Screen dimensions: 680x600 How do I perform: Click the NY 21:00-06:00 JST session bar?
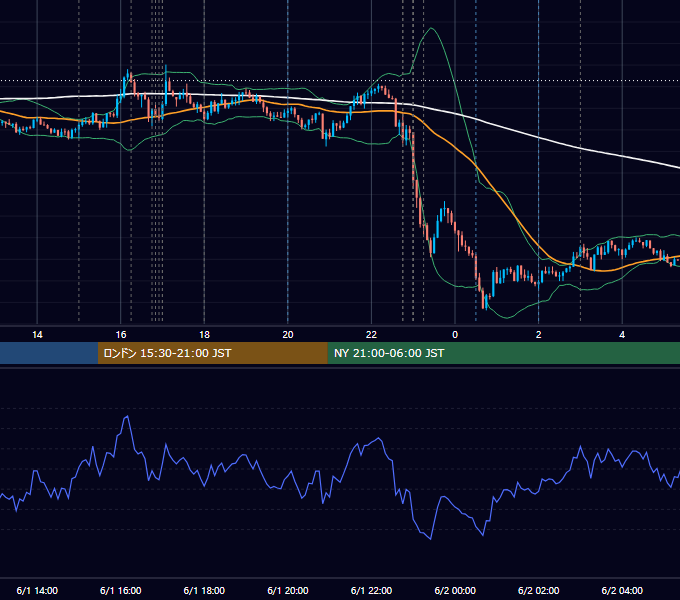click(503, 353)
